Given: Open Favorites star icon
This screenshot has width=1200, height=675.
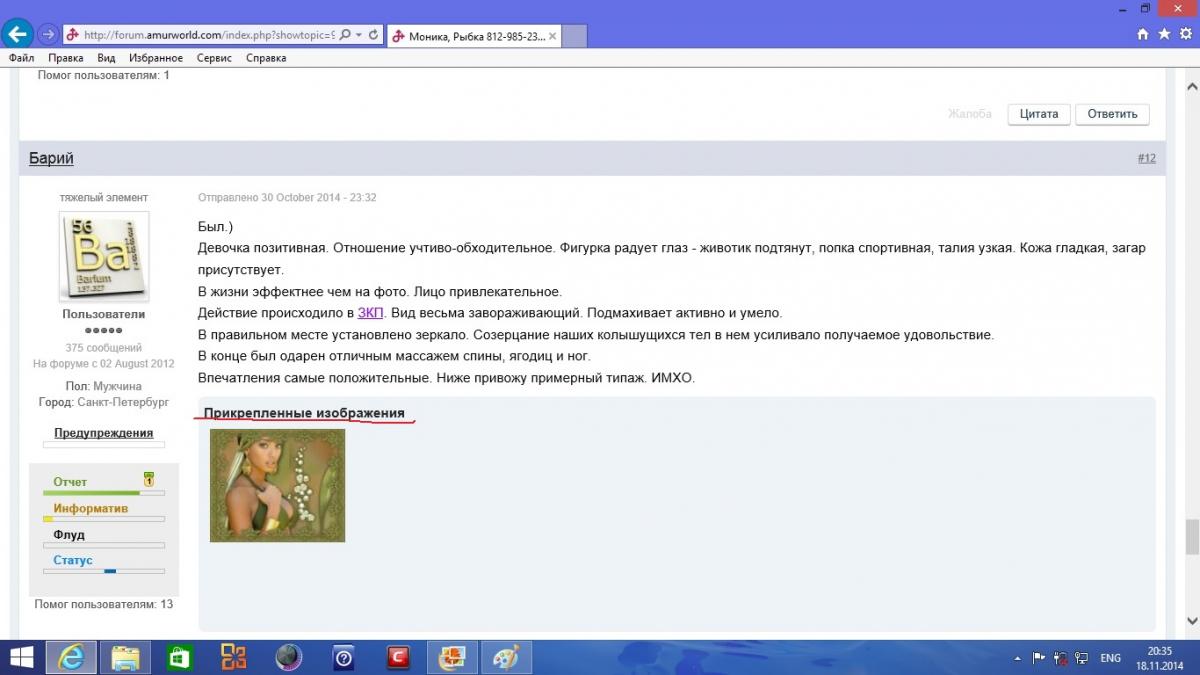Looking at the screenshot, I should [1163, 34].
